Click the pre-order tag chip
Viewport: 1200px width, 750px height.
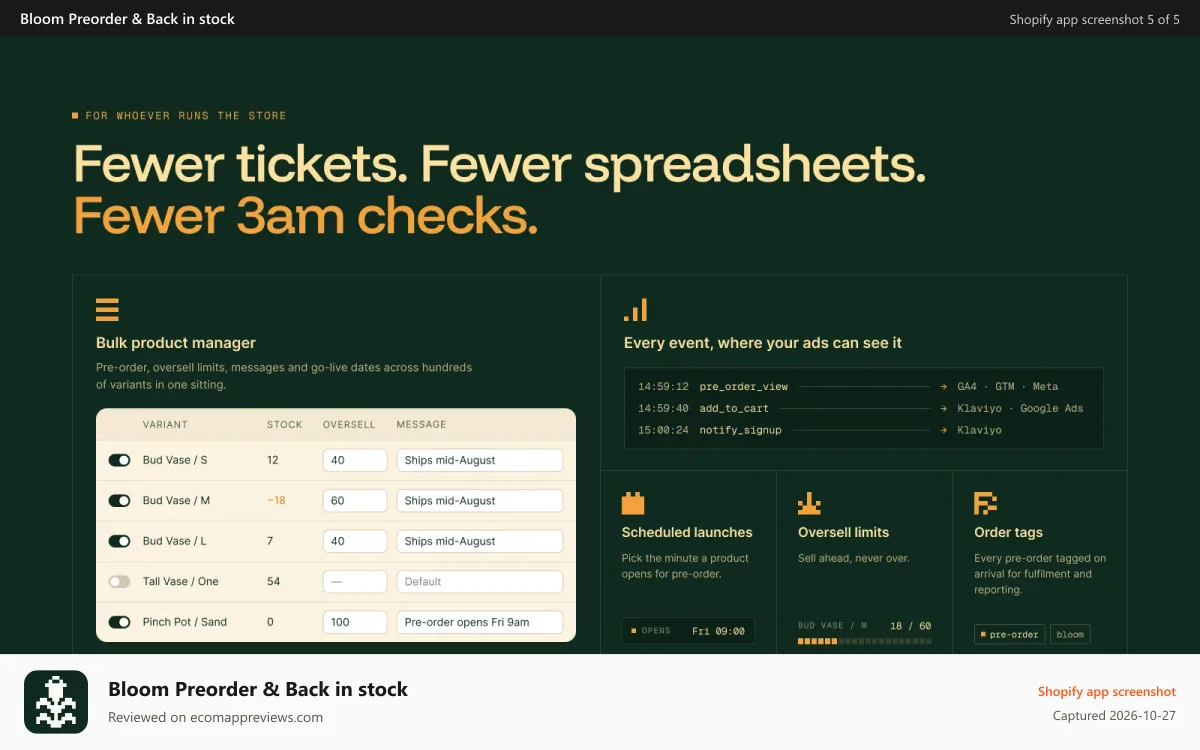pos(1010,634)
